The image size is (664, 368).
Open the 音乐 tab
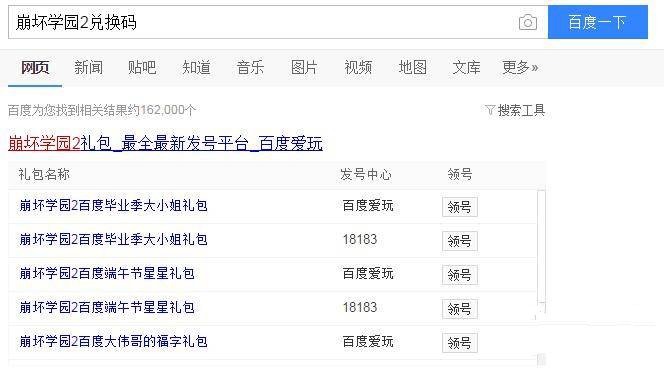[250, 68]
